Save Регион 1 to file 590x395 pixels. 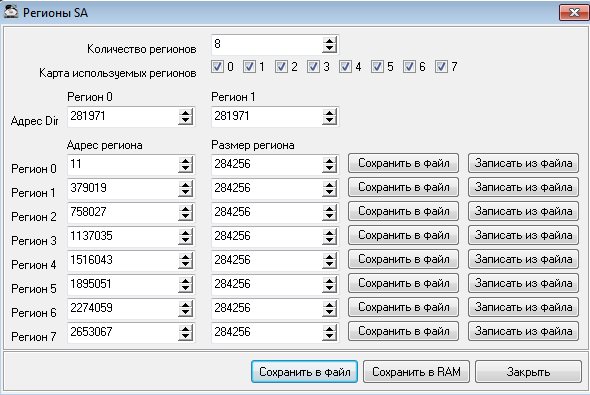(x=403, y=187)
